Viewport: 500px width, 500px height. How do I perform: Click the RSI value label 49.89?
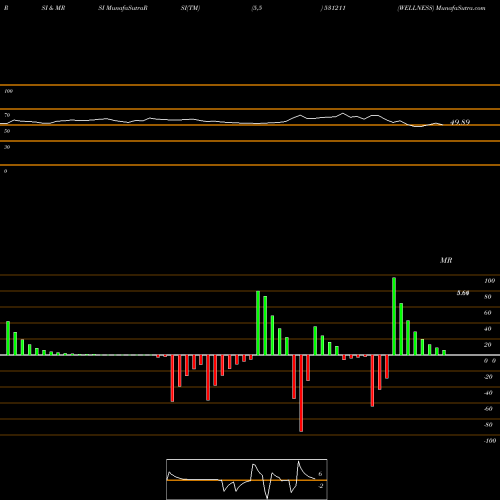(460, 122)
